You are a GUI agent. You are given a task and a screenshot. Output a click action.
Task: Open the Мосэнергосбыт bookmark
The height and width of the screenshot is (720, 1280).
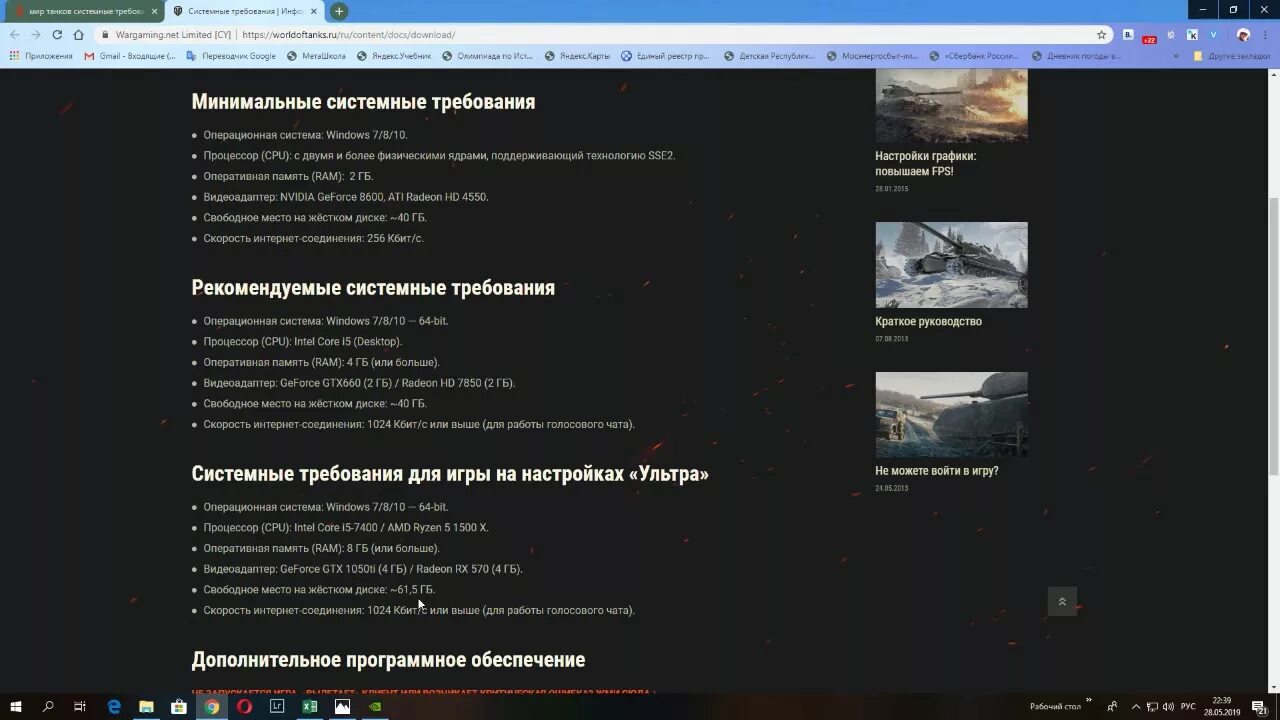click(872, 56)
